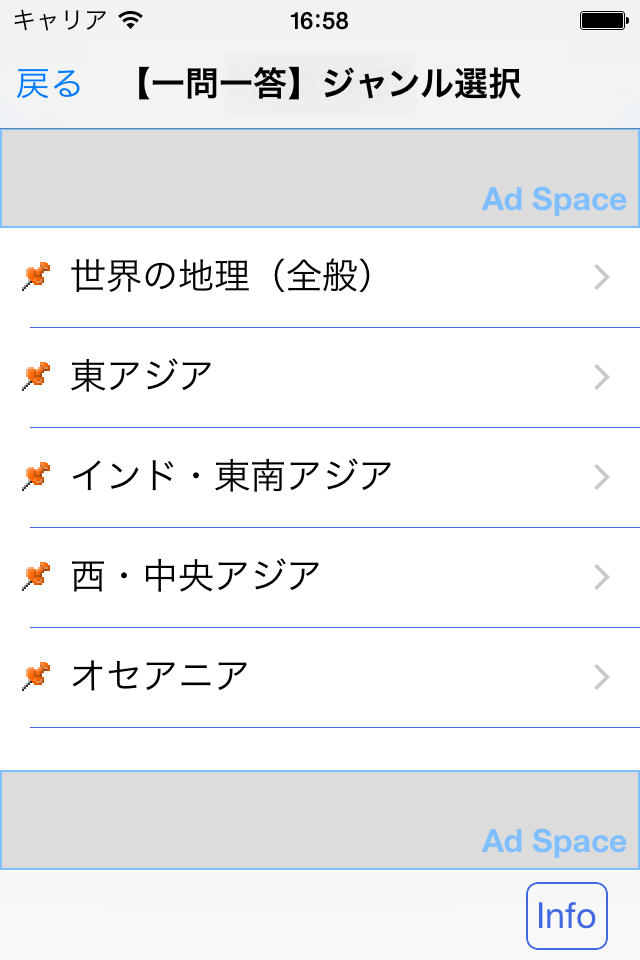Click pushpin icon beside インド・東南アジア

[x=35, y=477]
